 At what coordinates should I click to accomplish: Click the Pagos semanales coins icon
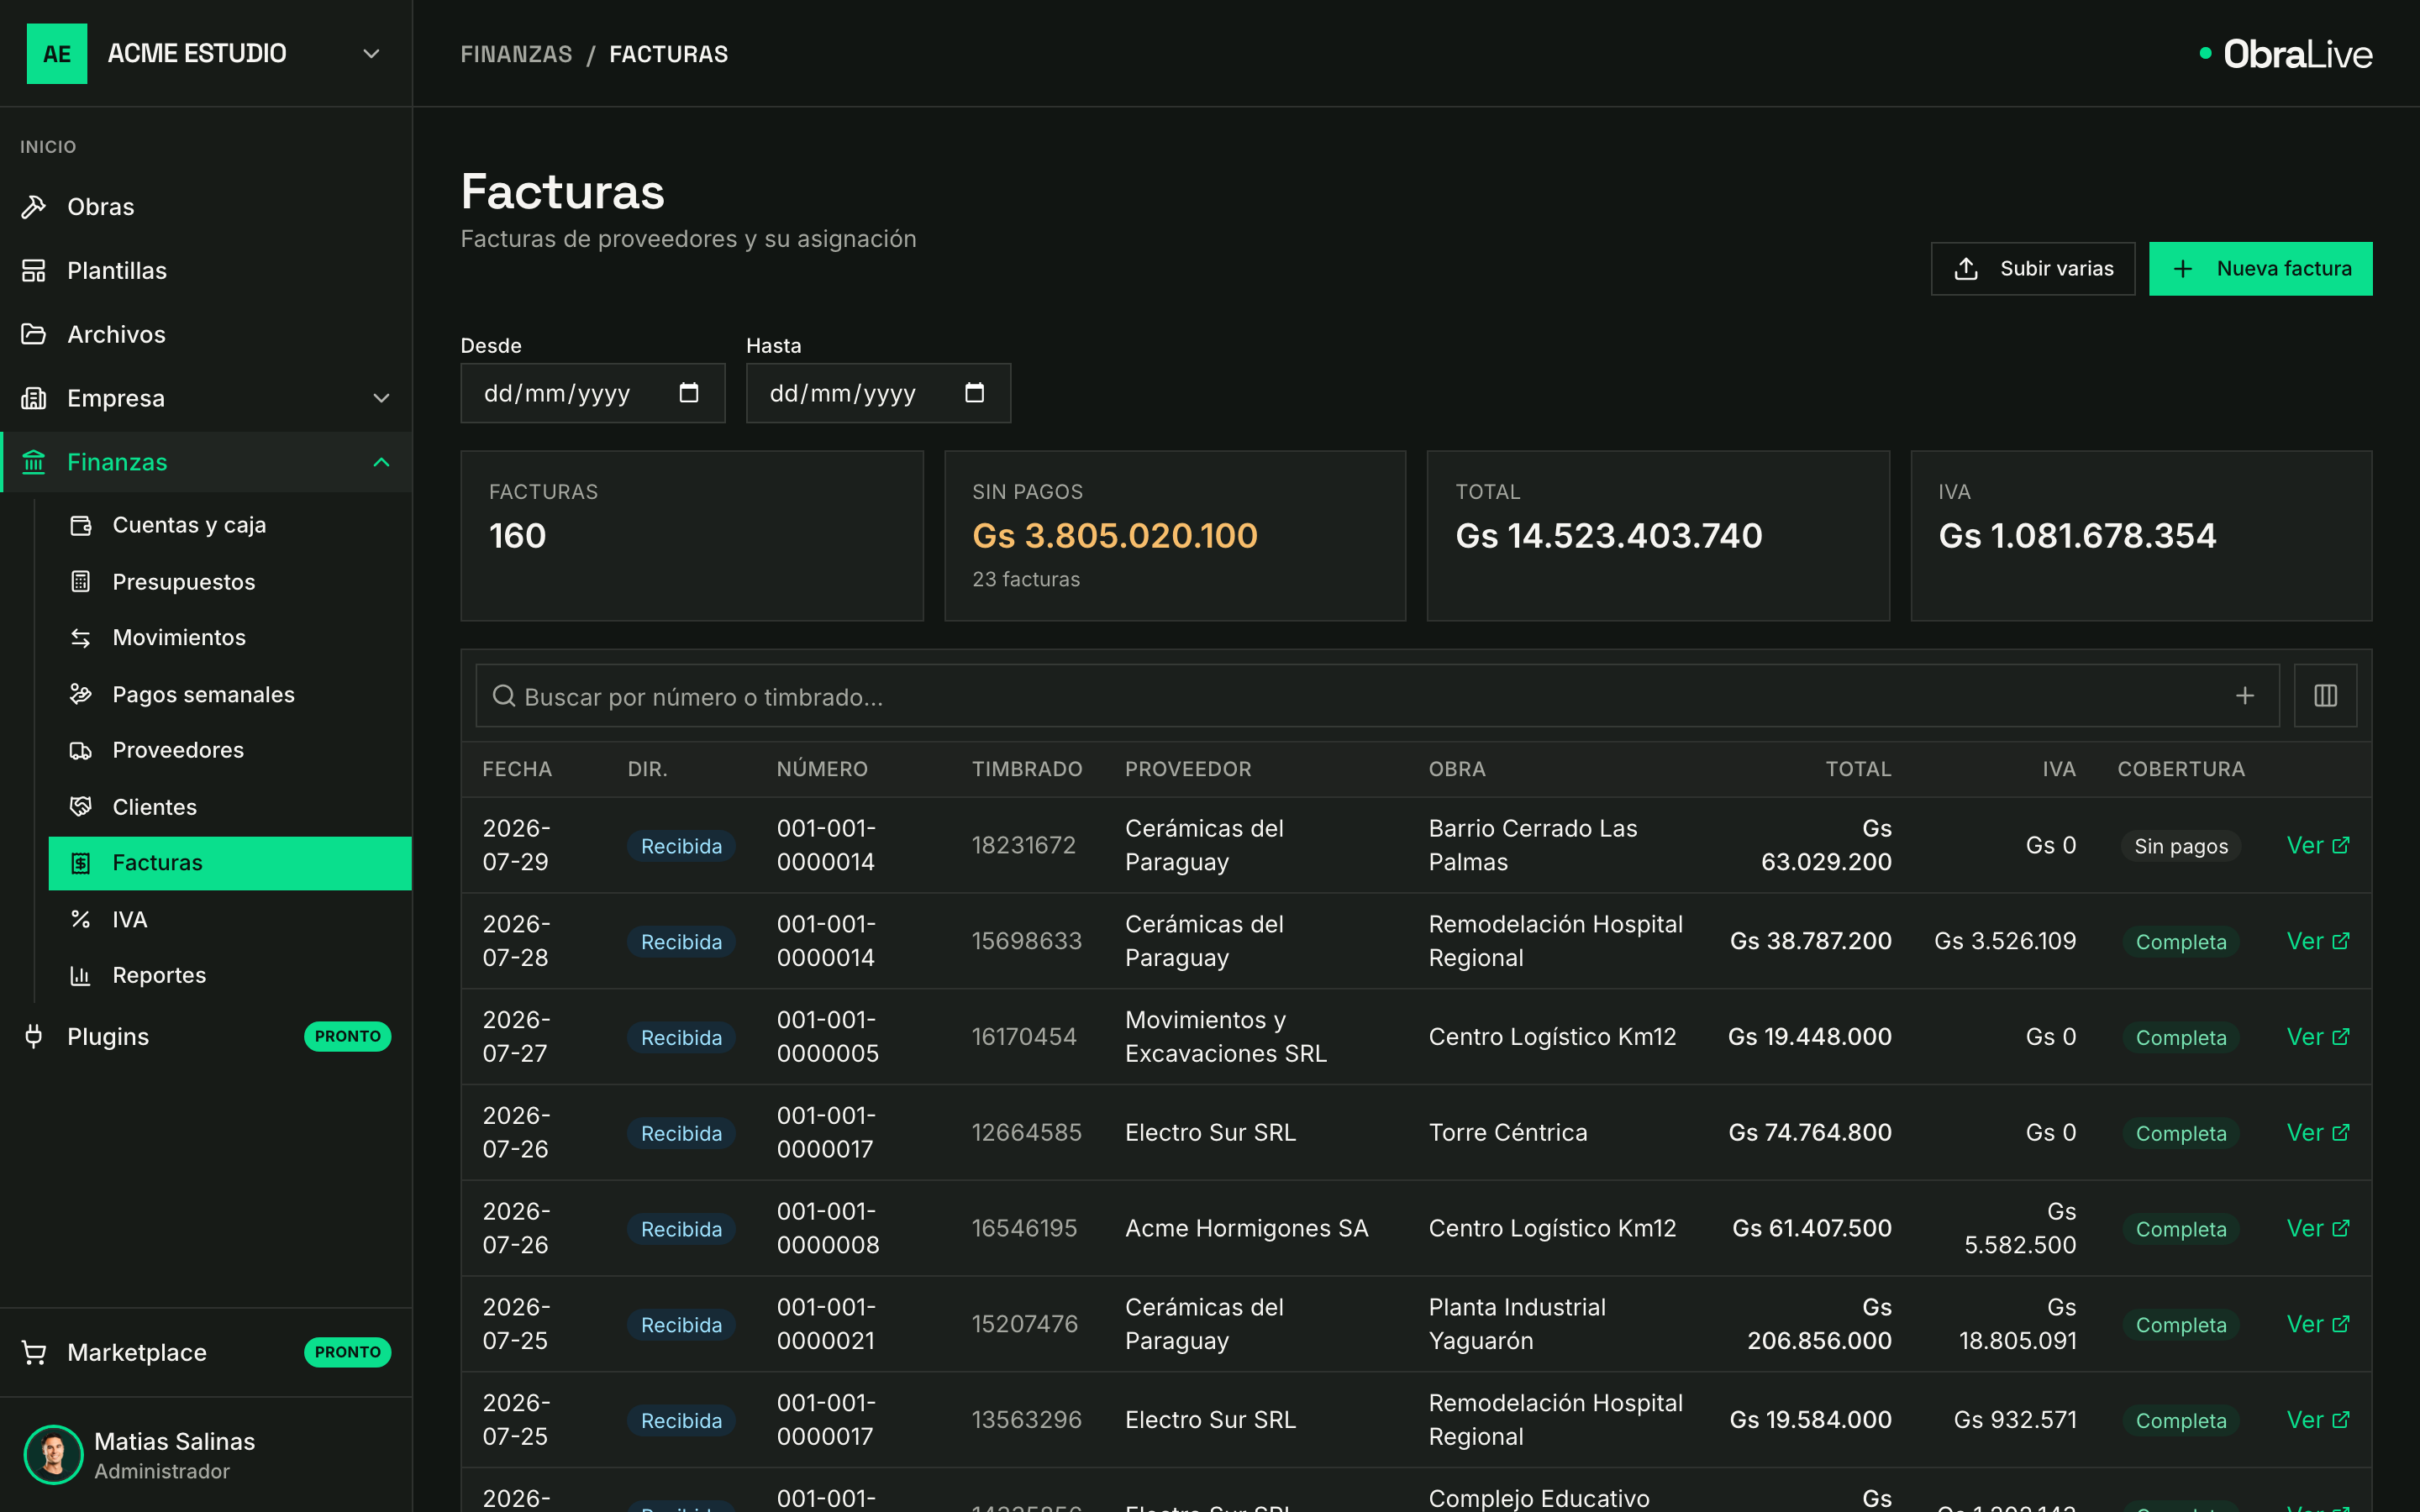pos(81,694)
